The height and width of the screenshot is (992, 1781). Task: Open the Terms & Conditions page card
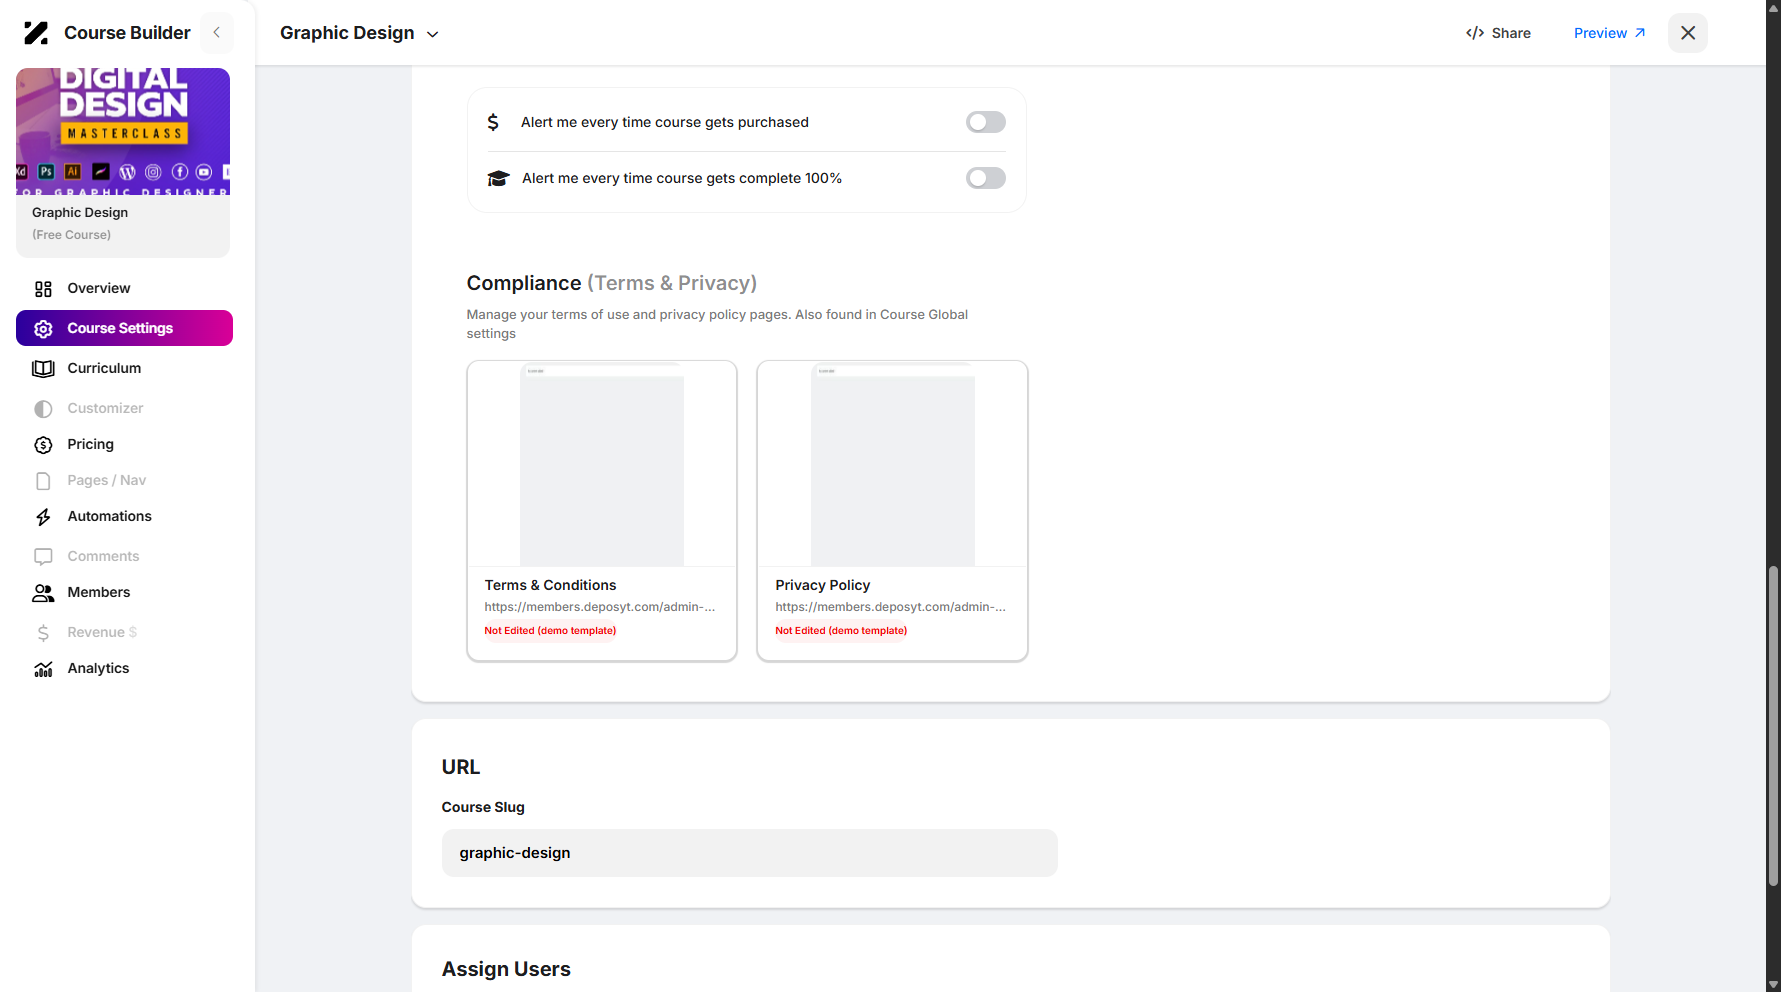pos(602,511)
